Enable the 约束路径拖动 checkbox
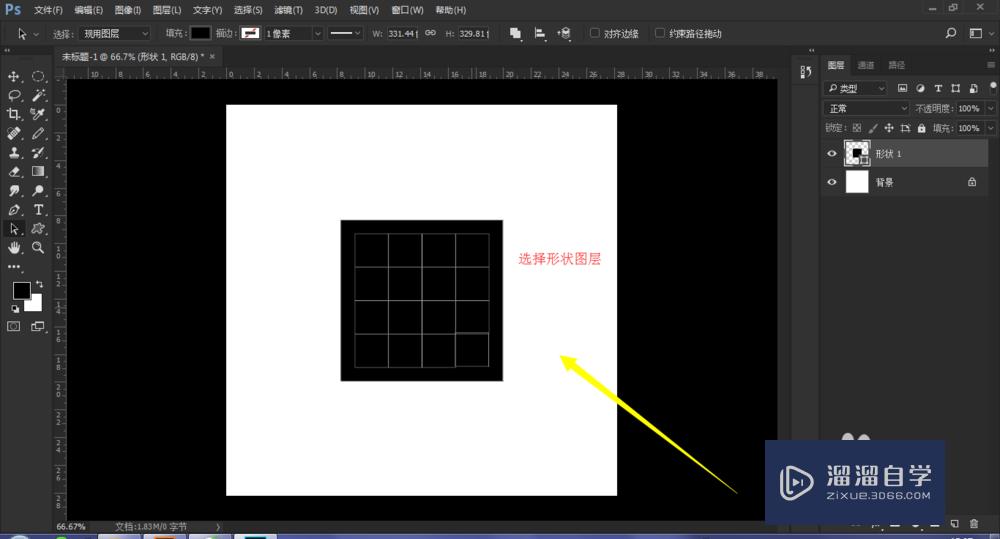Viewport: 1000px width, 539px height. pos(660,33)
